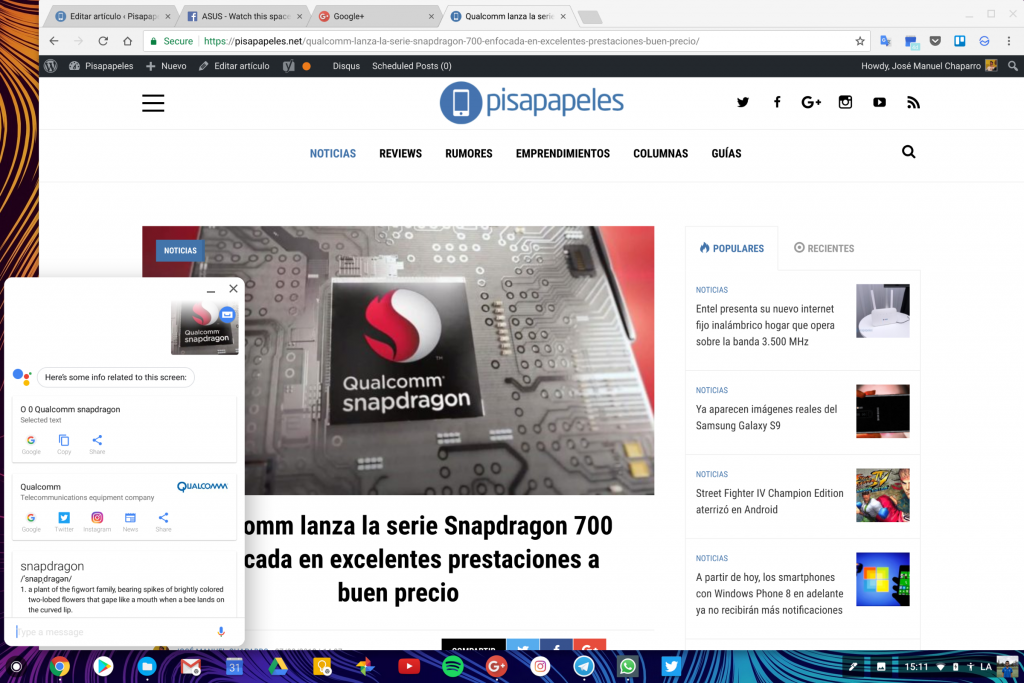The image size is (1024, 683).
Task: Click the Assistant Qualcomm snapdragon screenshot thumbnail
Action: (x=204, y=328)
